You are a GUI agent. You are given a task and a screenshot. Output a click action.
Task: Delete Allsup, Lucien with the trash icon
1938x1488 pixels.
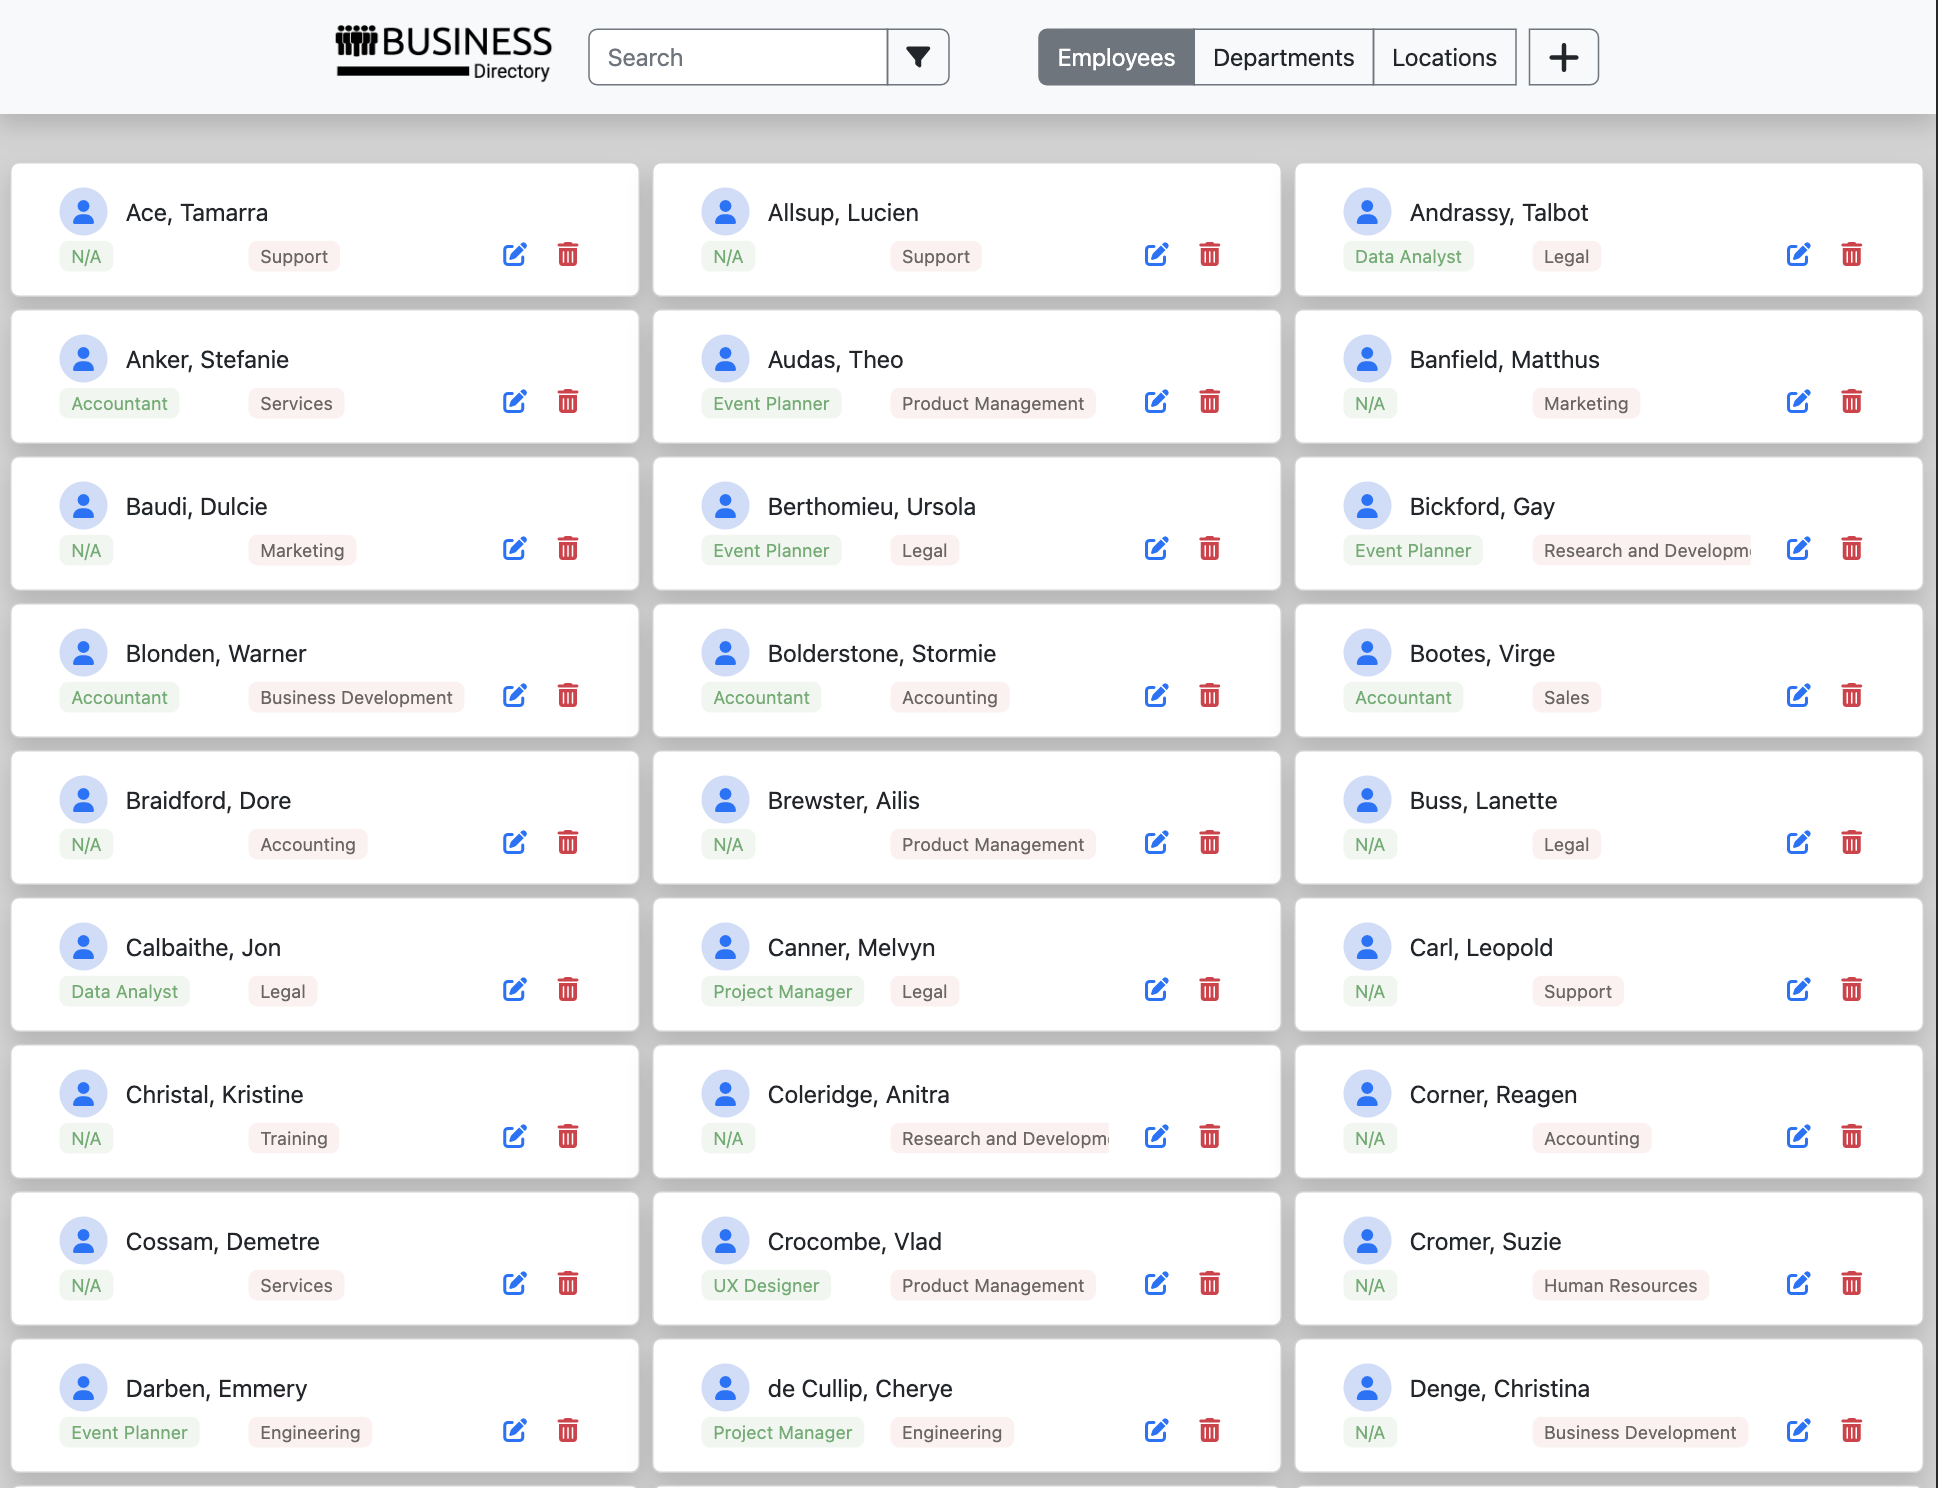pos(1209,255)
